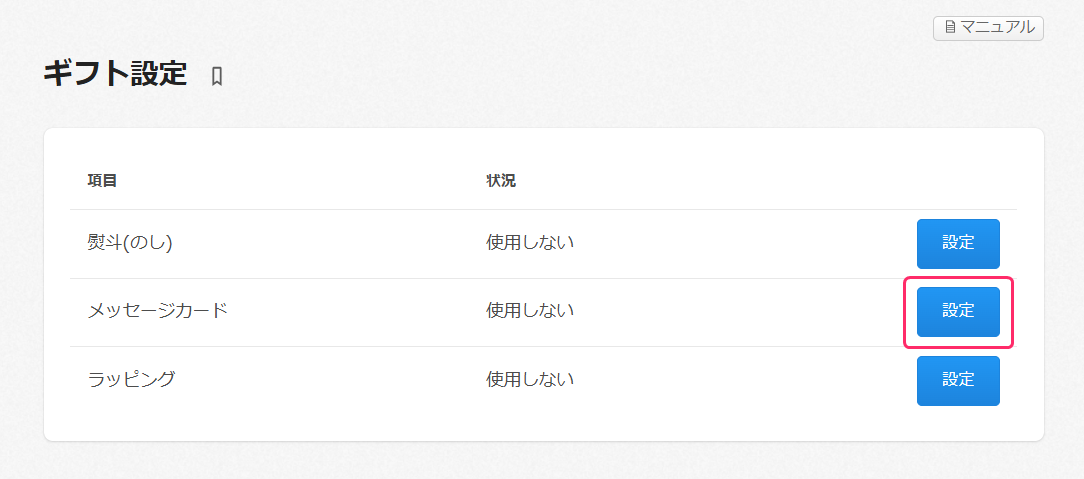Image resolution: width=1084 pixels, height=479 pixels.
Task: Select the 項目 column header
Action: click(x=102, y=181)
